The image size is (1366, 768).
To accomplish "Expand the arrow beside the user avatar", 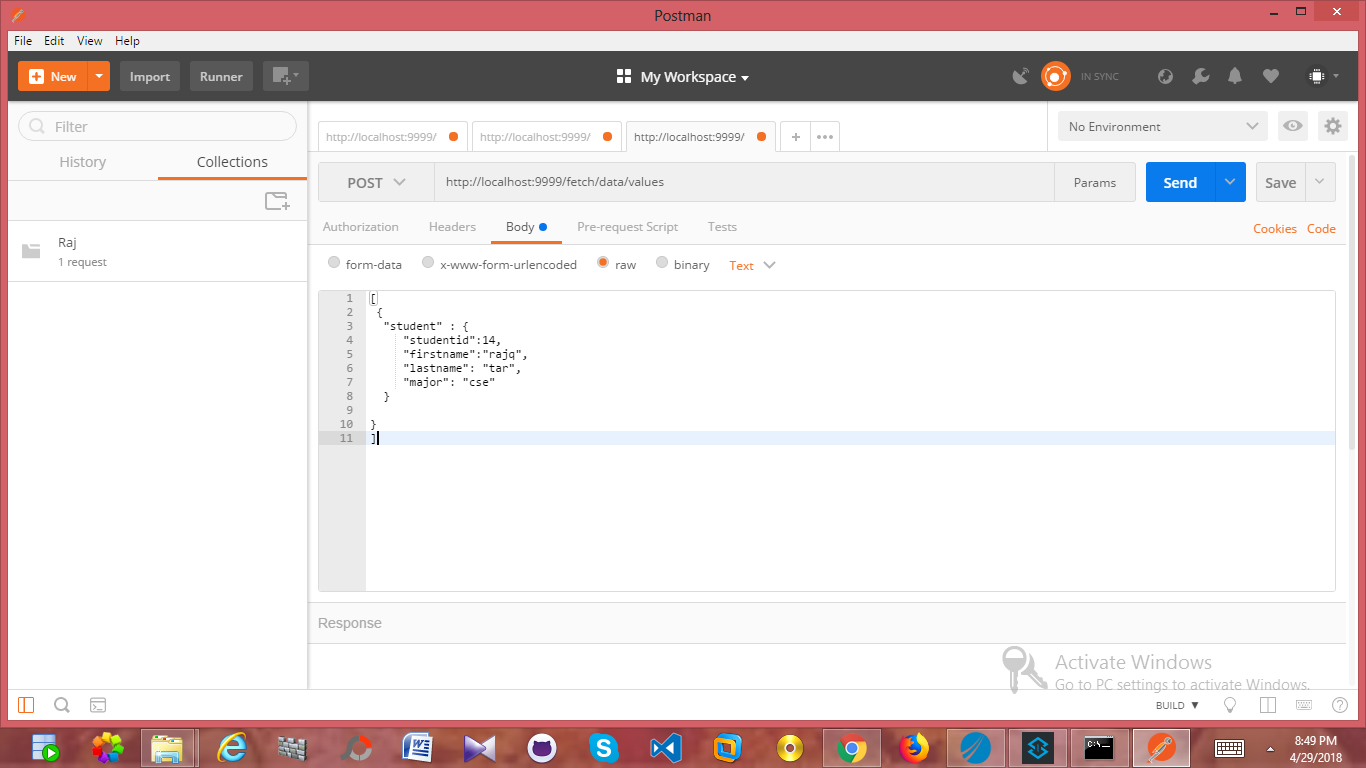I will click(x=1336, y=76).
